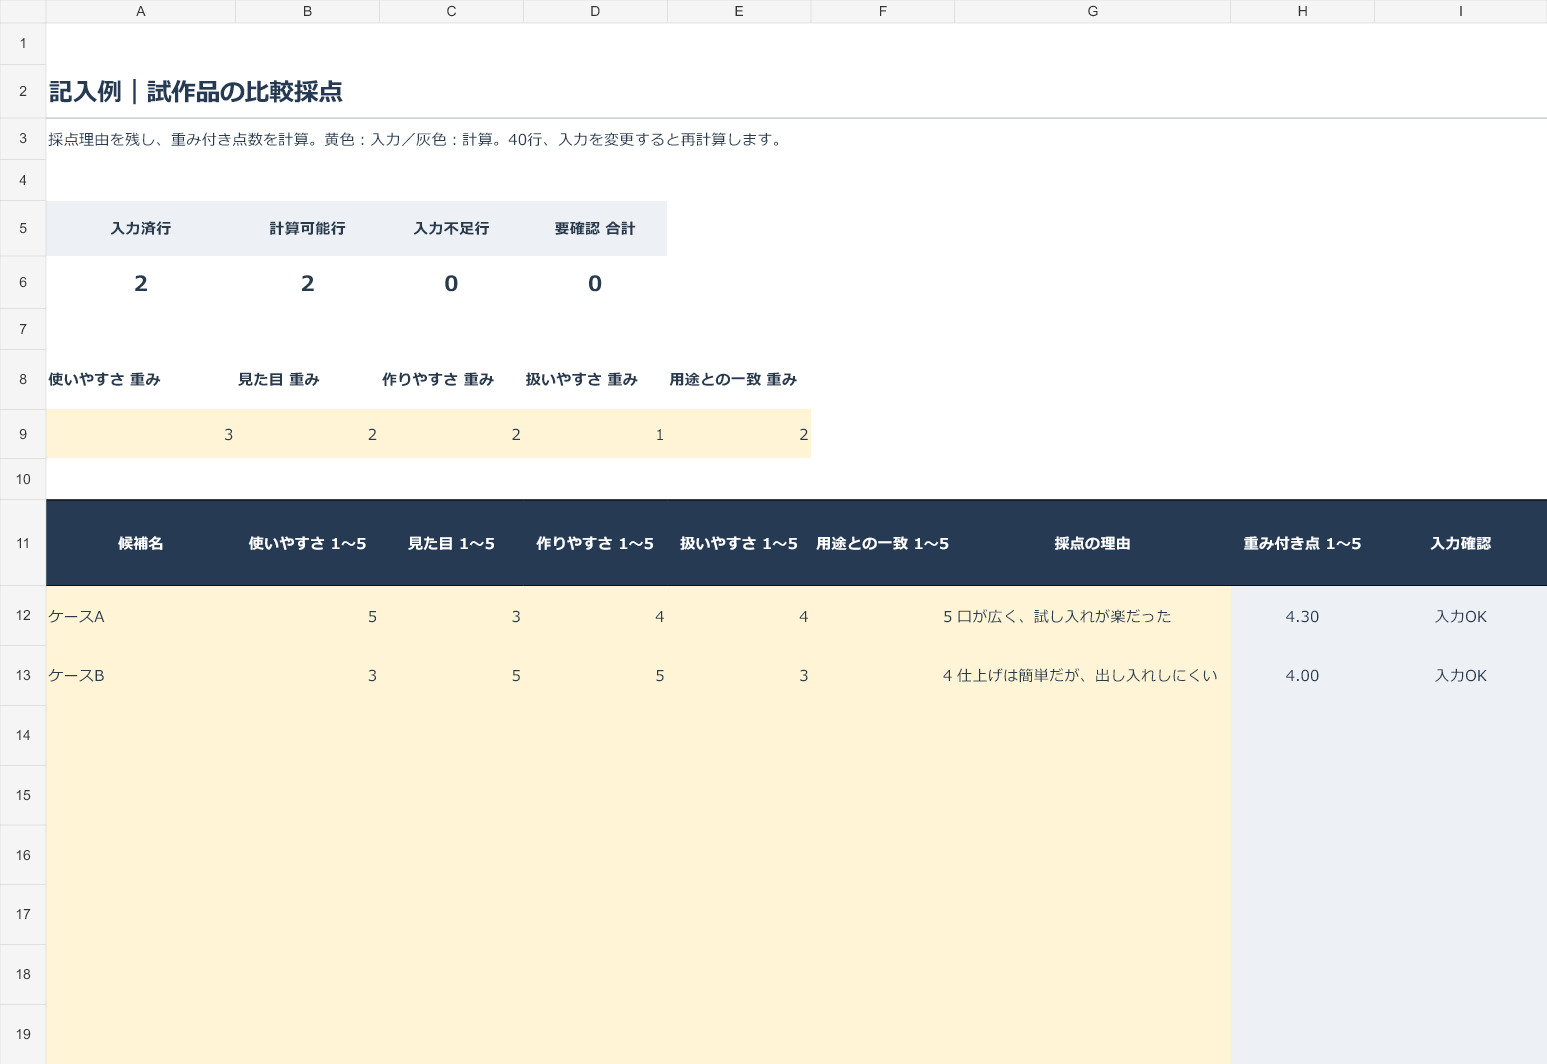Select column I by its header
This screenshot has width=1547, height=1064.
coord(1461,11)
